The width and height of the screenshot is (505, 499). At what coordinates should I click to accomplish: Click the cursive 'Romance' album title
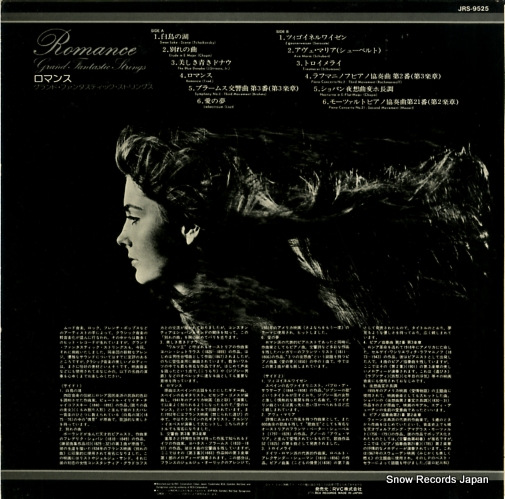click(x=85, y=43)
